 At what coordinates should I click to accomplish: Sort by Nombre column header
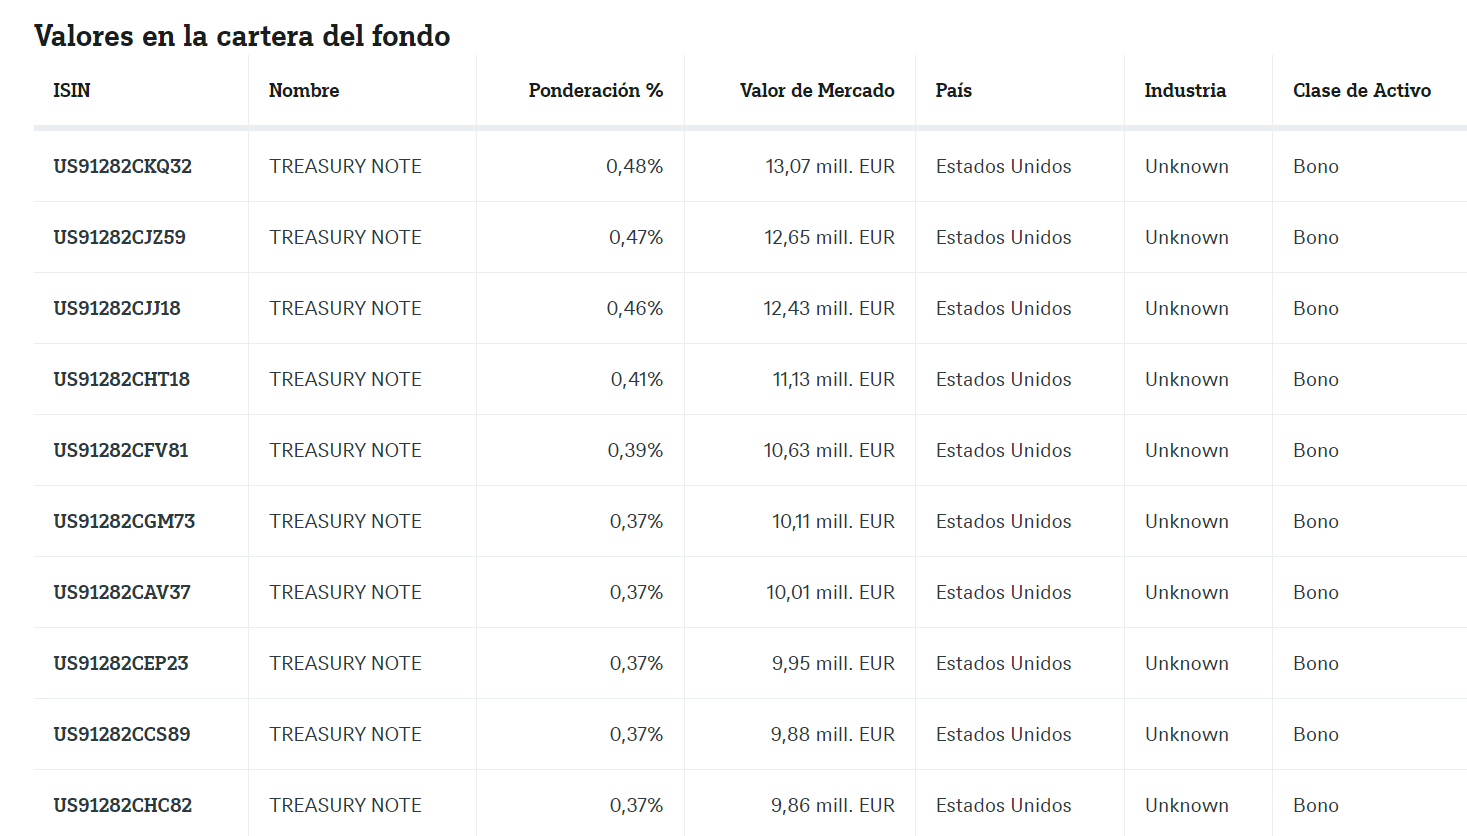pyautogui.click(x=304, y=90)
